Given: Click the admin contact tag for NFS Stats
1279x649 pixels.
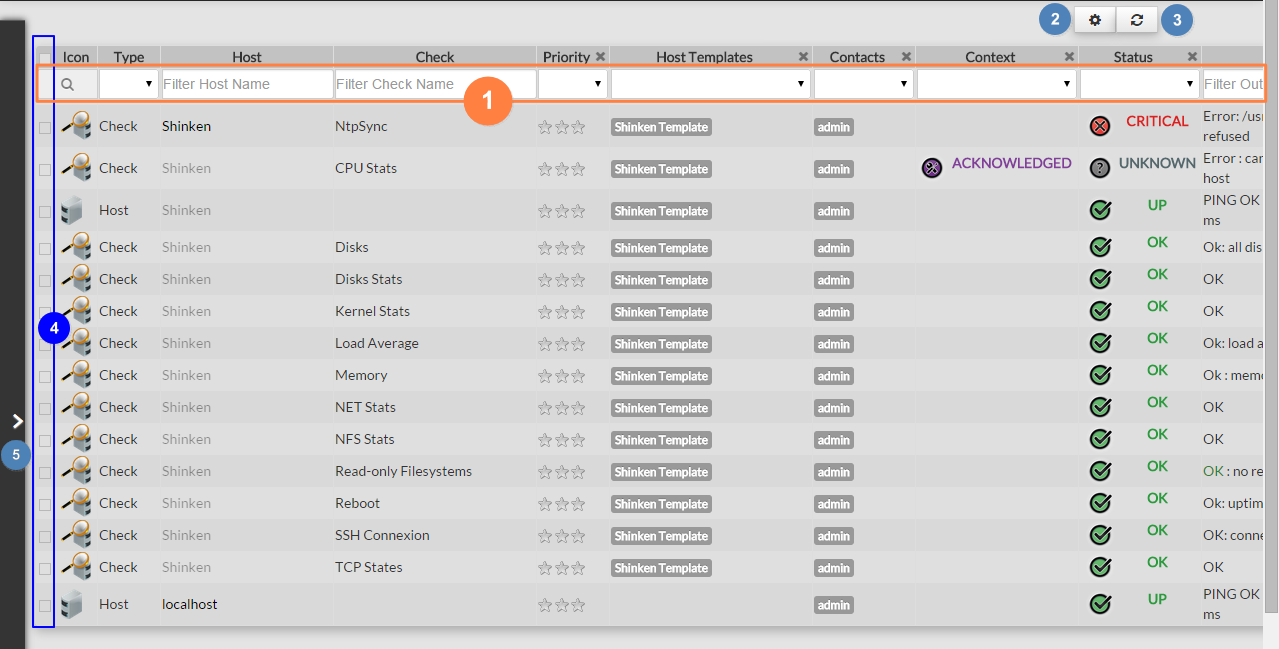Looking at the screenshot, I should (834, 440).
